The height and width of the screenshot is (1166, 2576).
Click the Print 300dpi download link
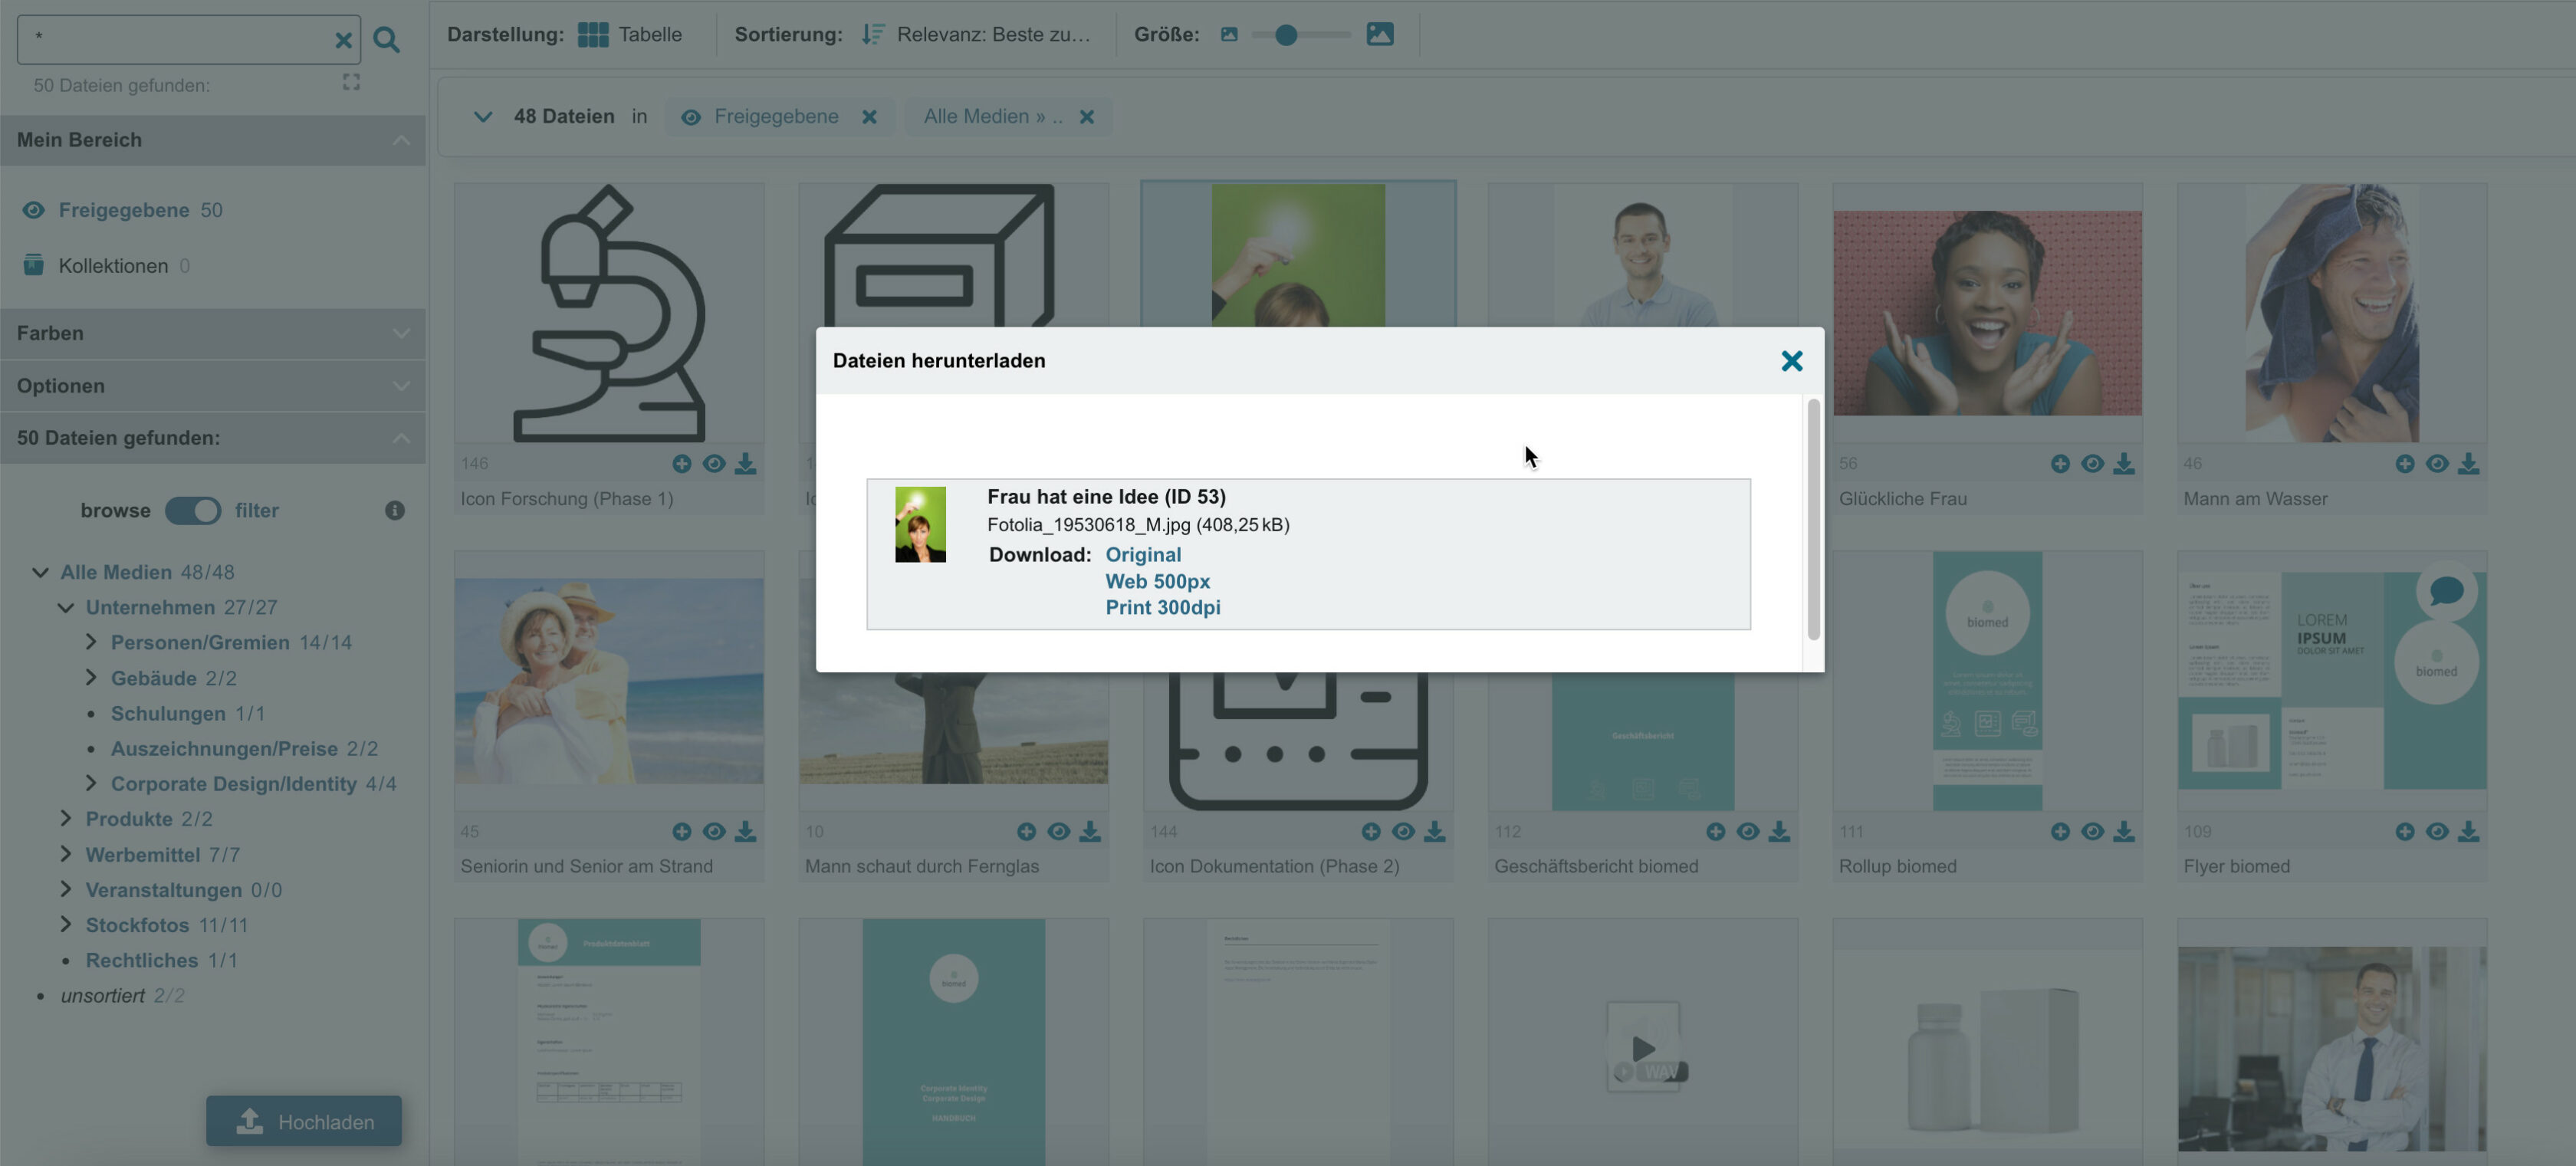pyautogui.click(x=1163, y=608)
